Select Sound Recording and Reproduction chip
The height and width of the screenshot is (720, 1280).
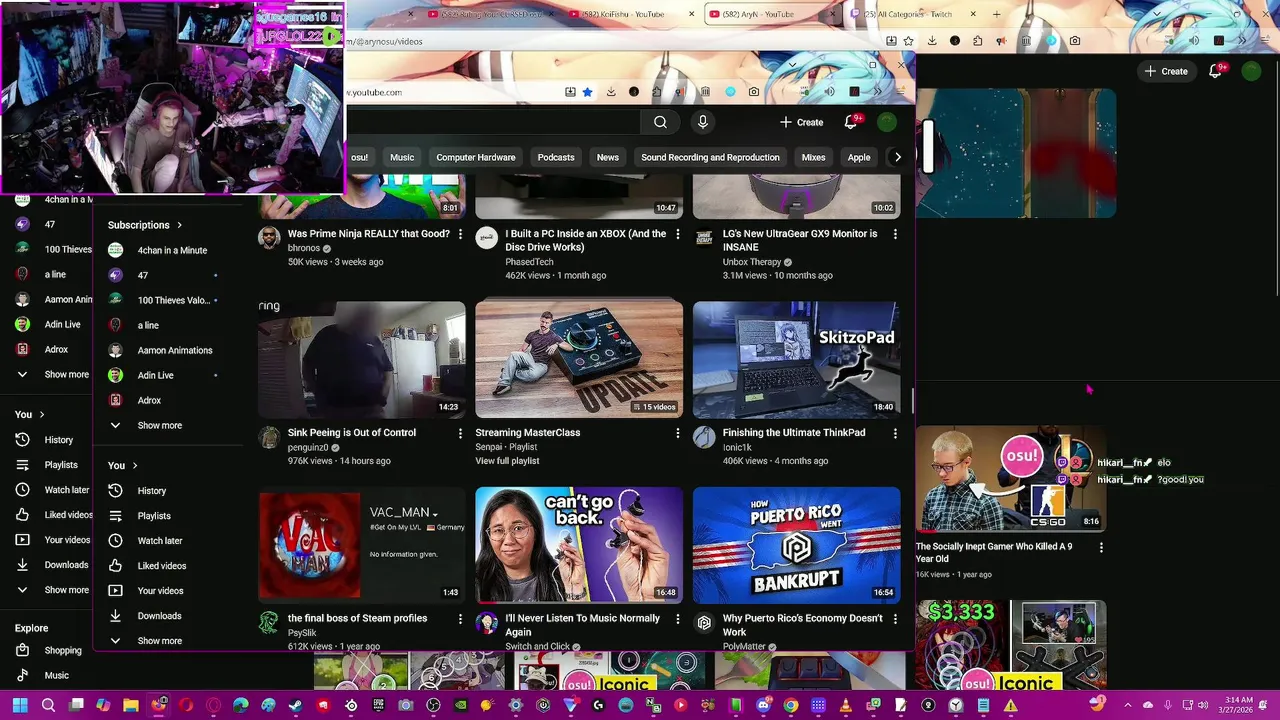pyautogui.click(x=710, y=157)
